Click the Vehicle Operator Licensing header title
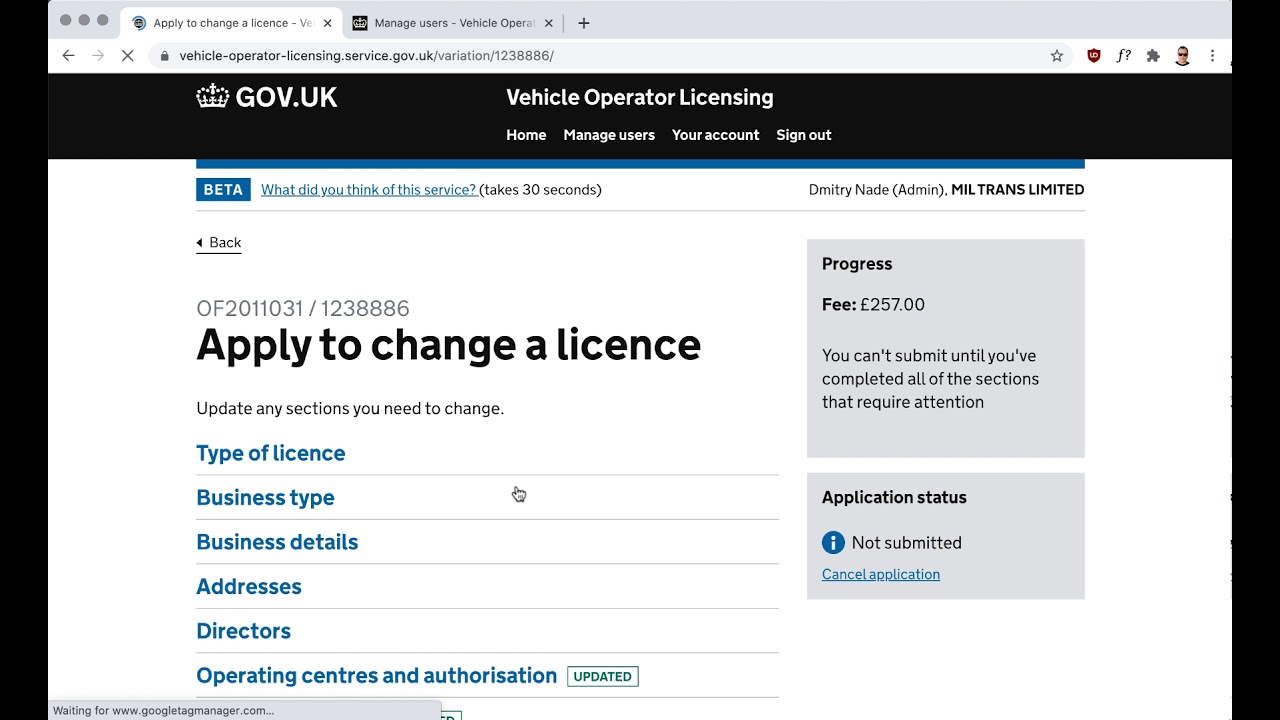Viewport: 1280px width, 720px height. 640,97
